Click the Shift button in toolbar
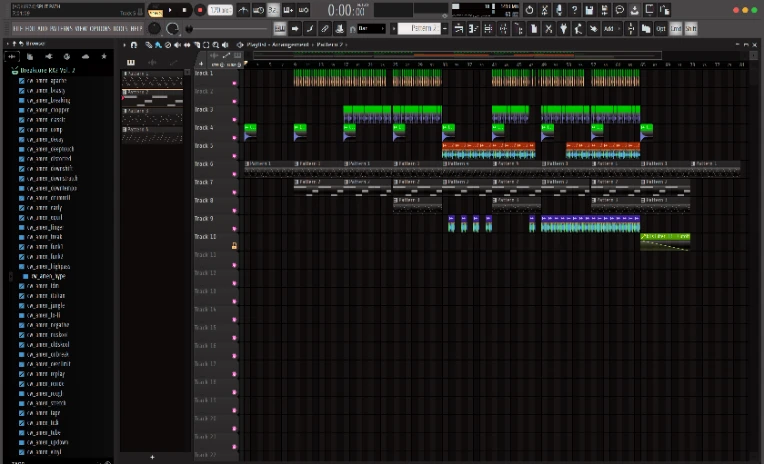This screenshot has width=764, height=464. [691, 29]
